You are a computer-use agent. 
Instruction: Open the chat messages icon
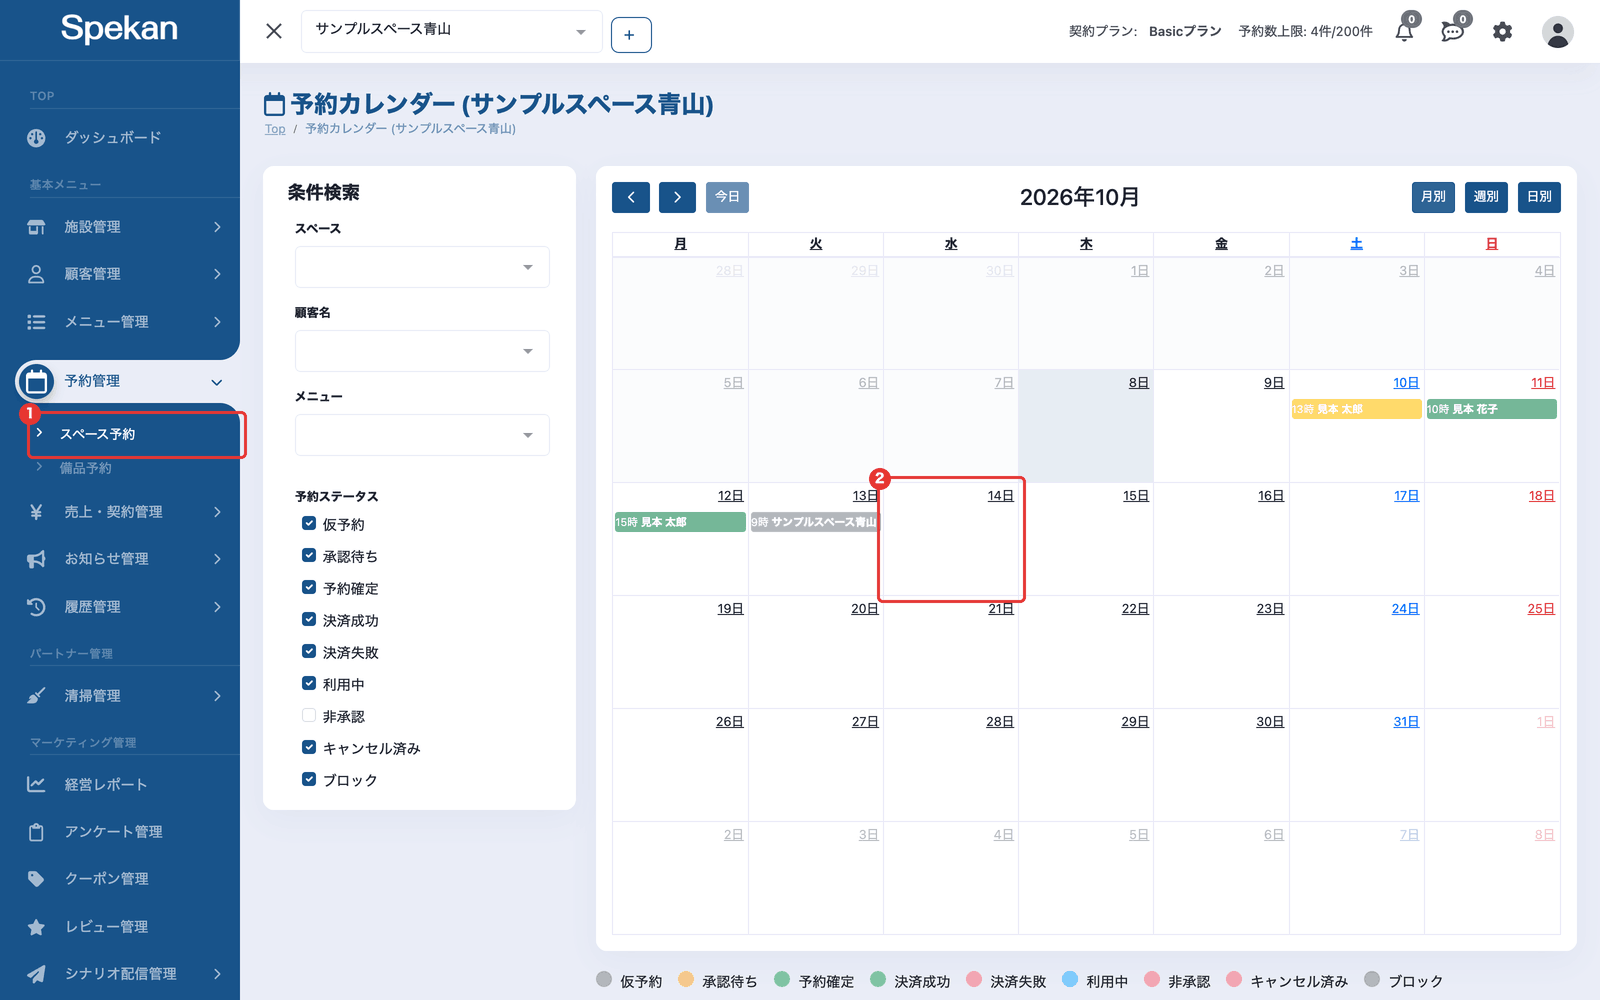click(x=1452, y=32)
